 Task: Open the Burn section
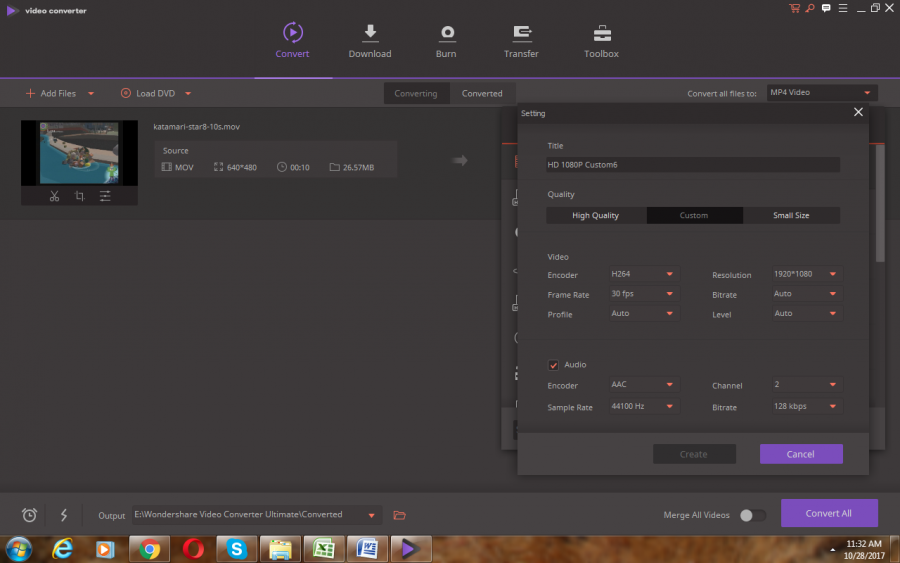(446, 41)
